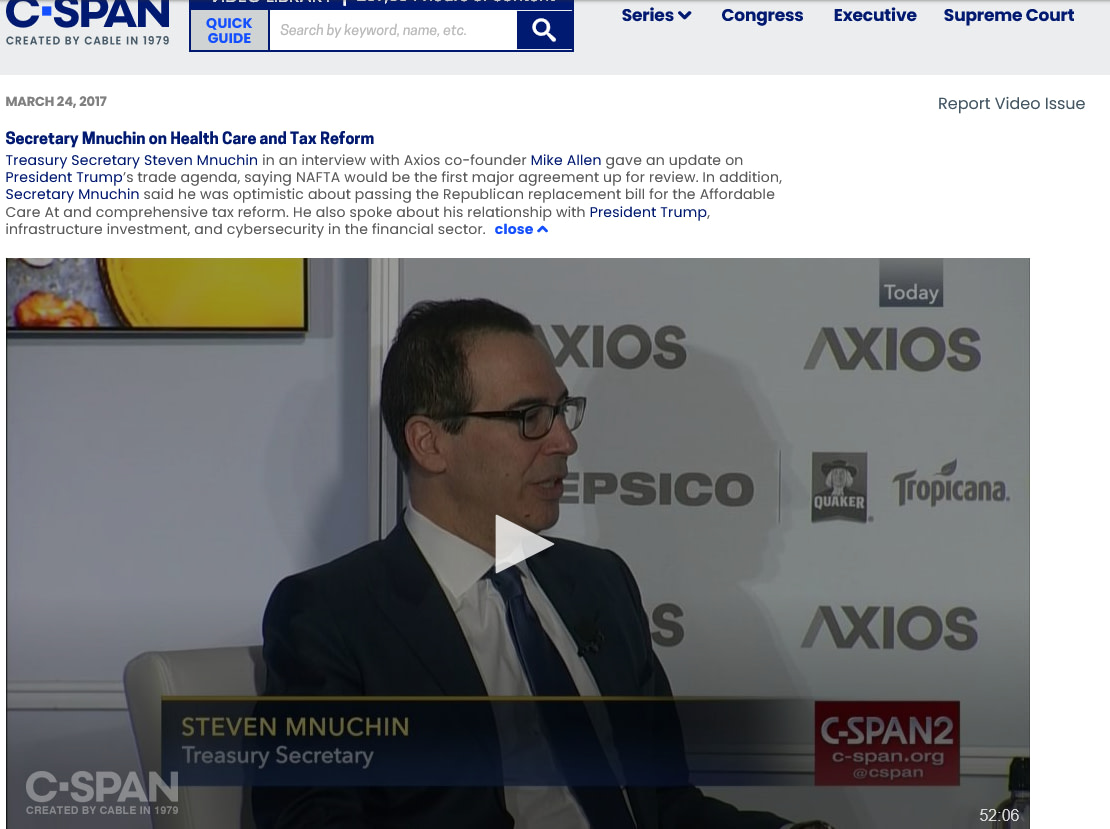Open the C-SPAN home logo
1110x829 pixels.
88,23
